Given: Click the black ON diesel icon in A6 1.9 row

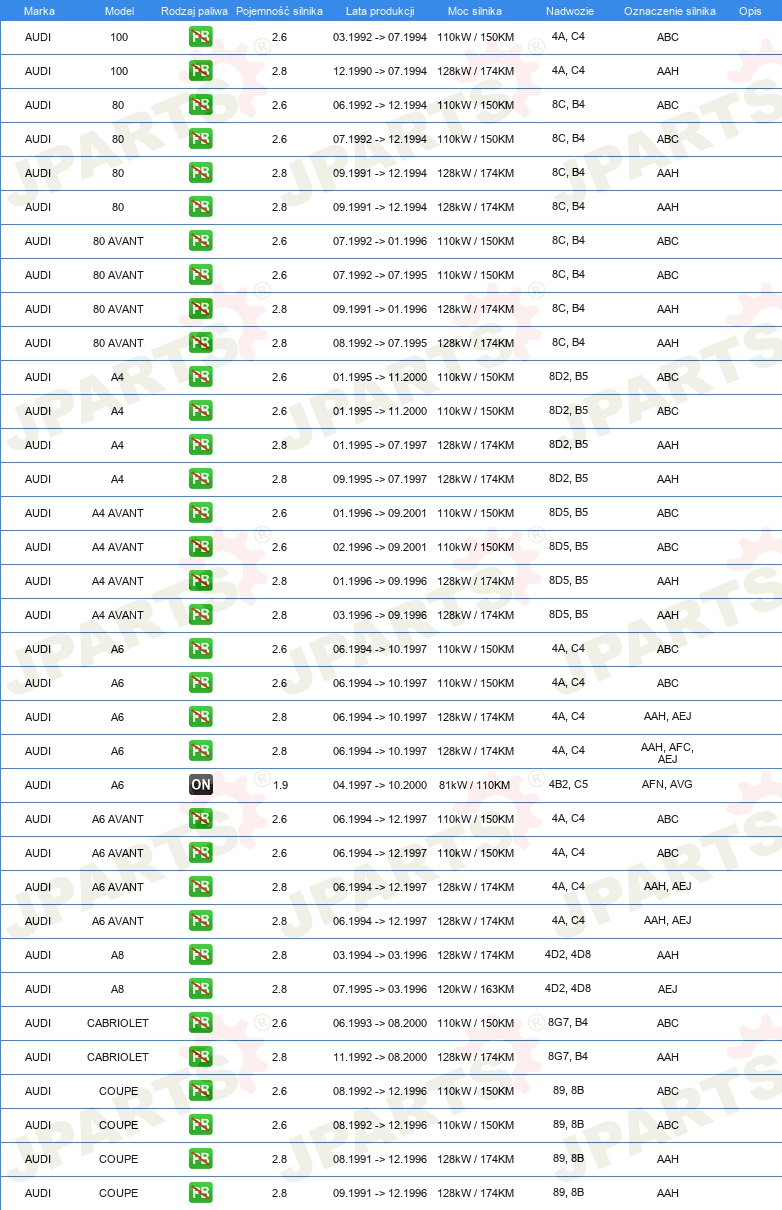Looking at the screenshot, I should pyautogui.click(x=201, y=785).
